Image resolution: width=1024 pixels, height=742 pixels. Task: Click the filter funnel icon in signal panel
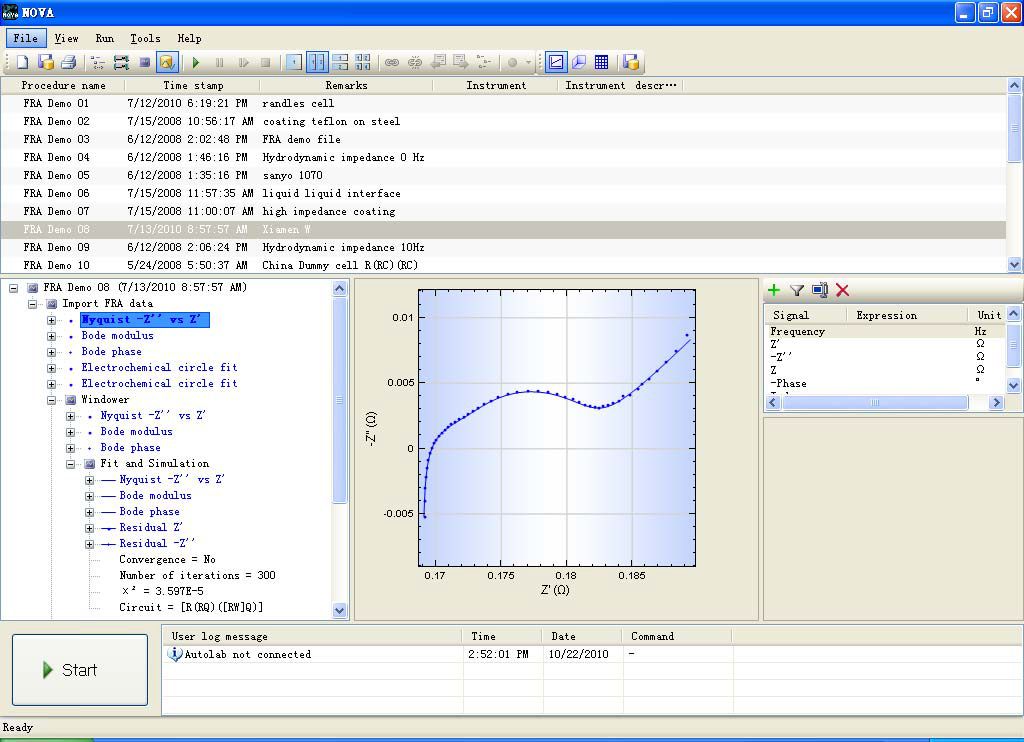[797, 290]
